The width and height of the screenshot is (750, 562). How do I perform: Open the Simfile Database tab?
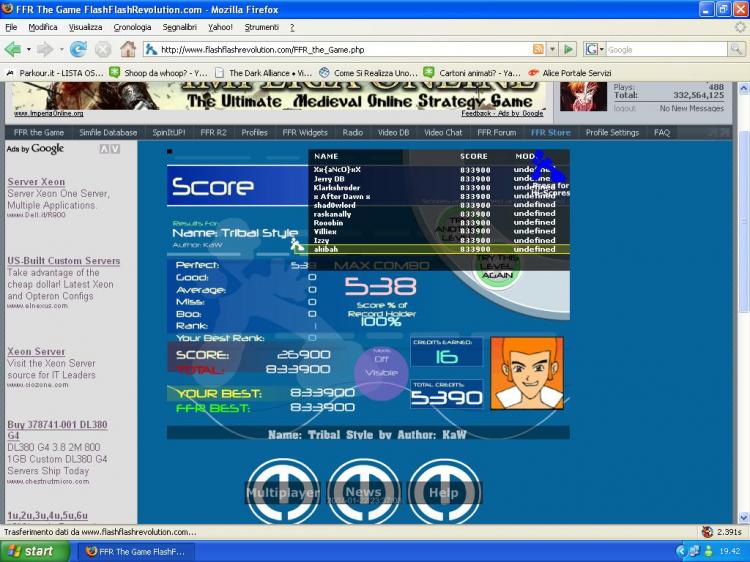[x=108, y=132]
